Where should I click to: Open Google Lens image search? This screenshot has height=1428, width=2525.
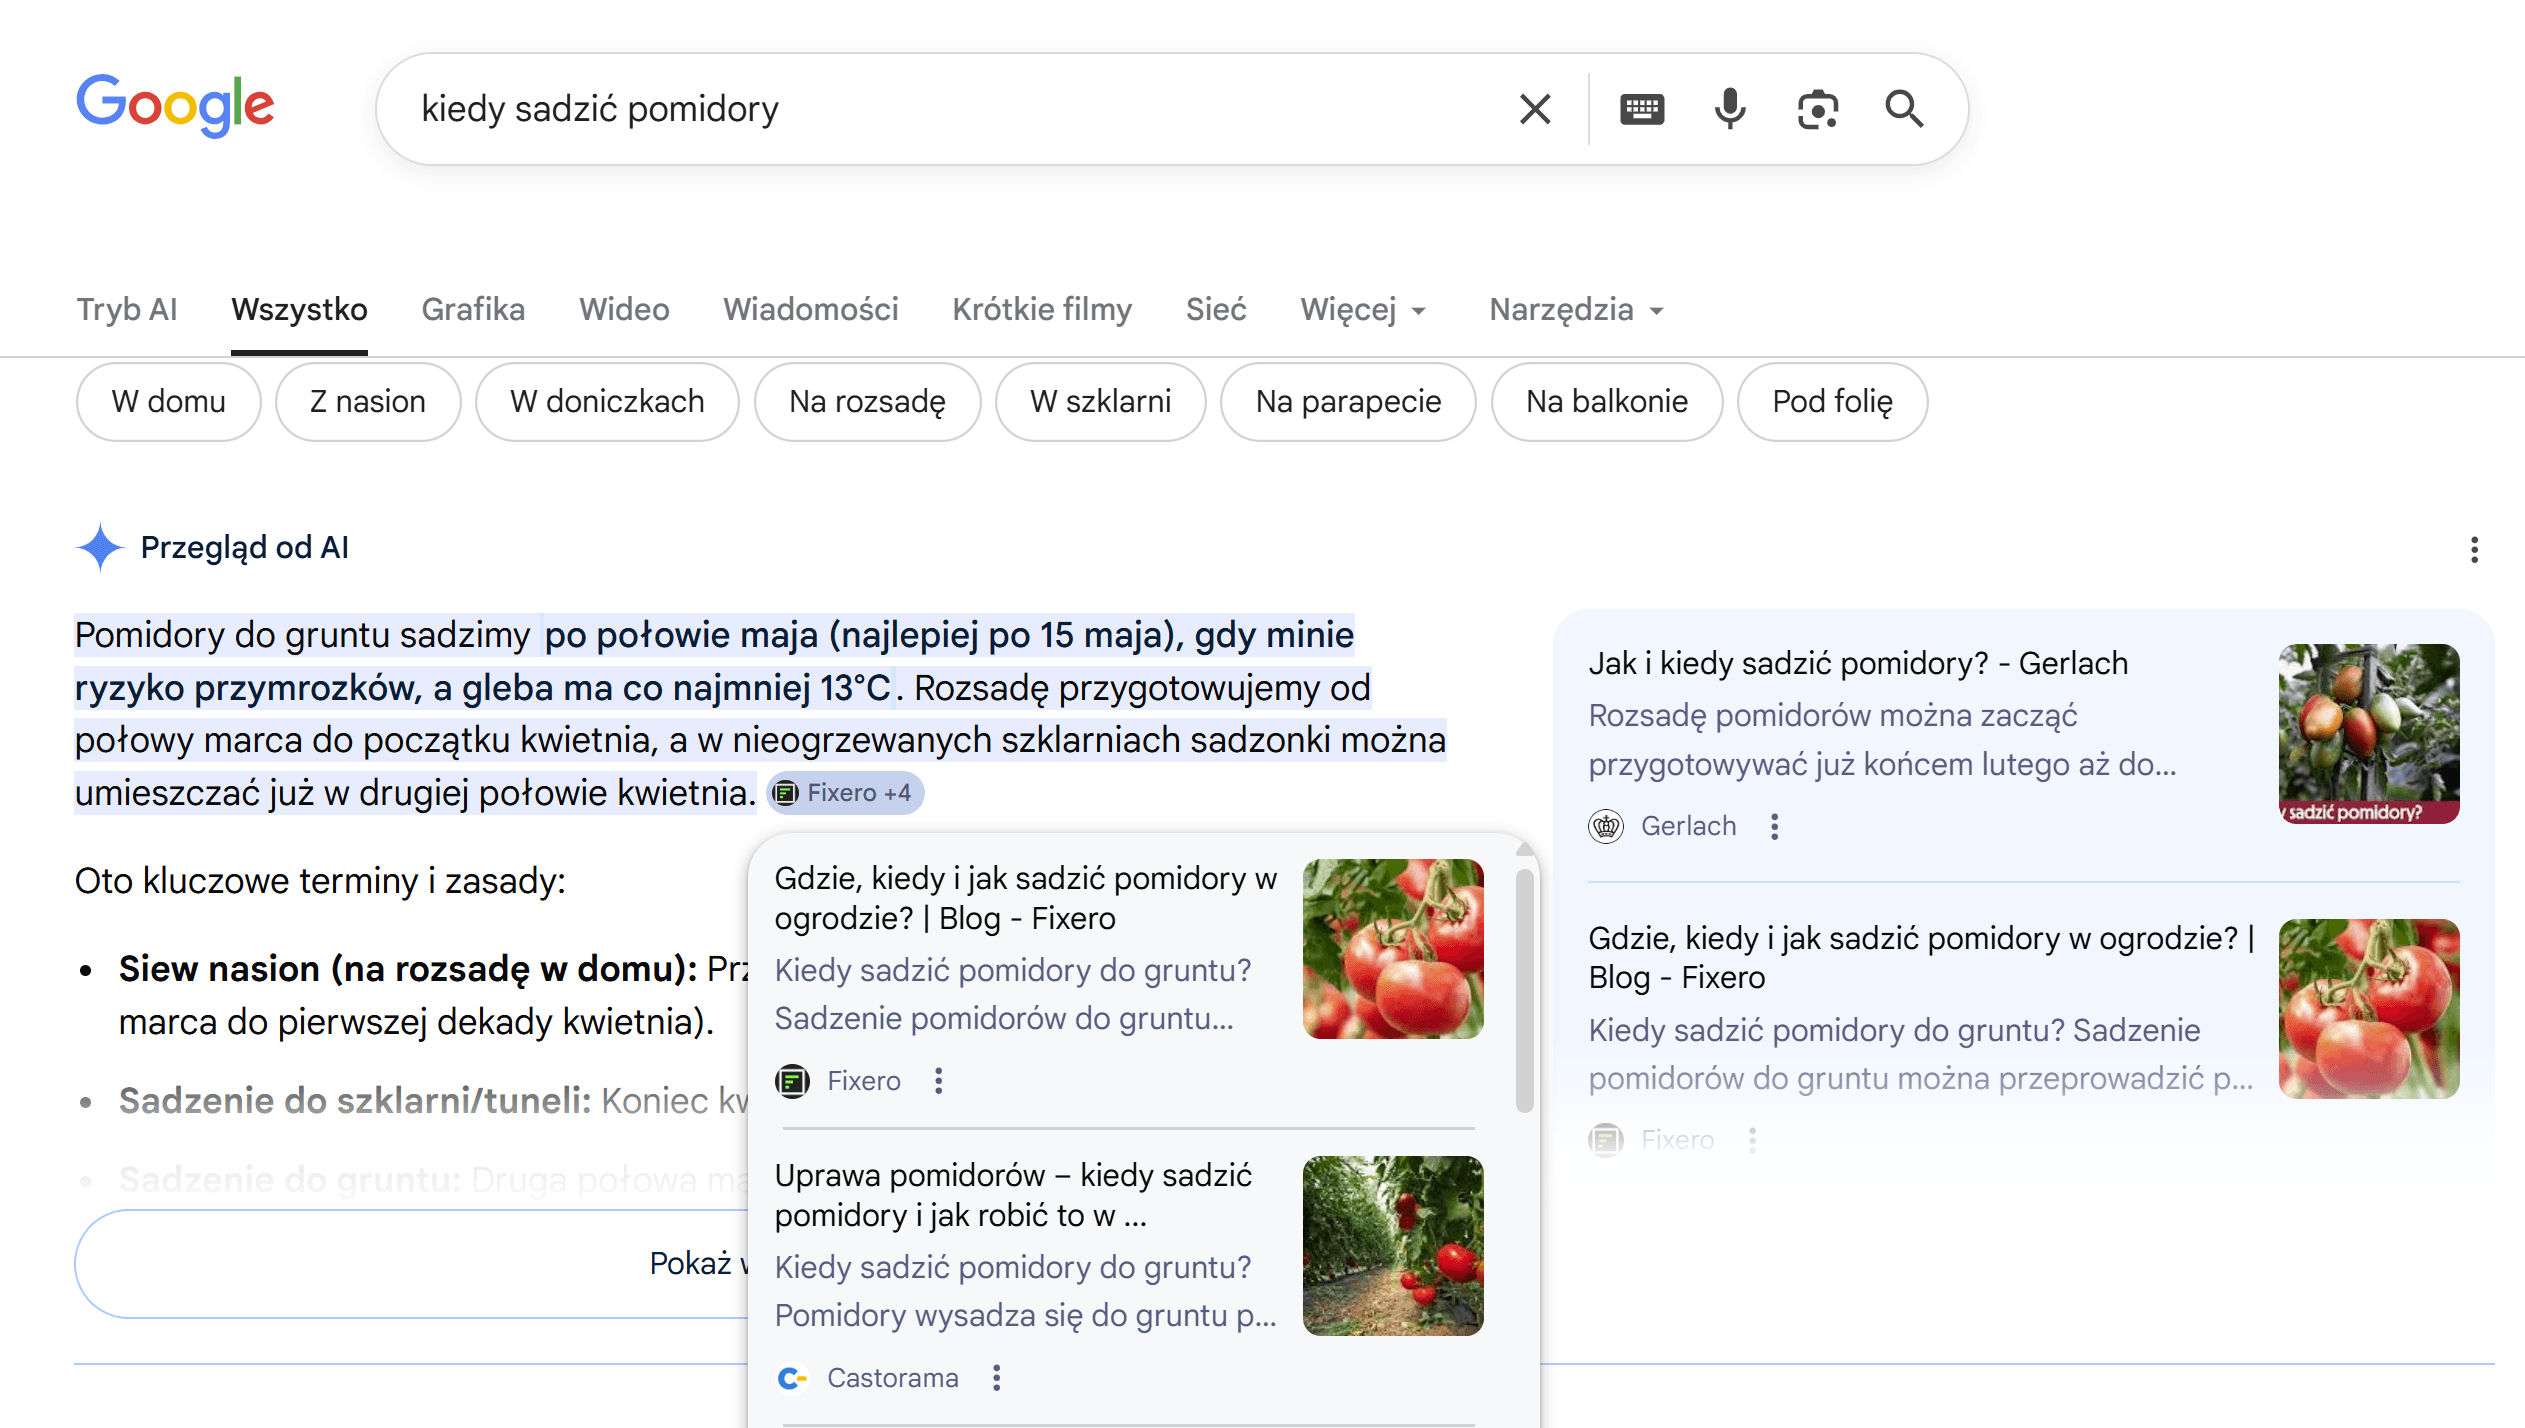[x=1817, y=109]
